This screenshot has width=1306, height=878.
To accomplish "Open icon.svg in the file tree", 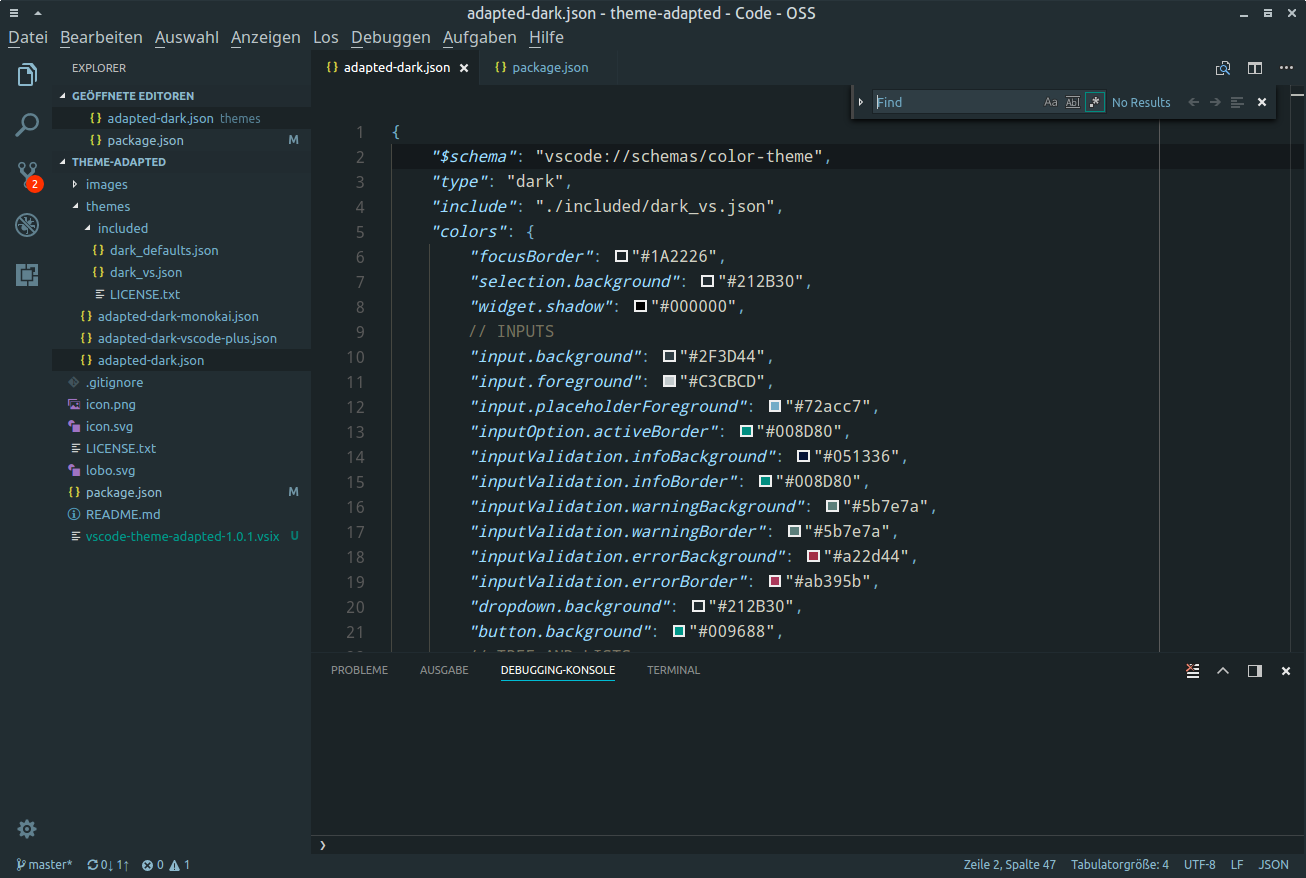I will pyautogui.click(x=110, y=426).
